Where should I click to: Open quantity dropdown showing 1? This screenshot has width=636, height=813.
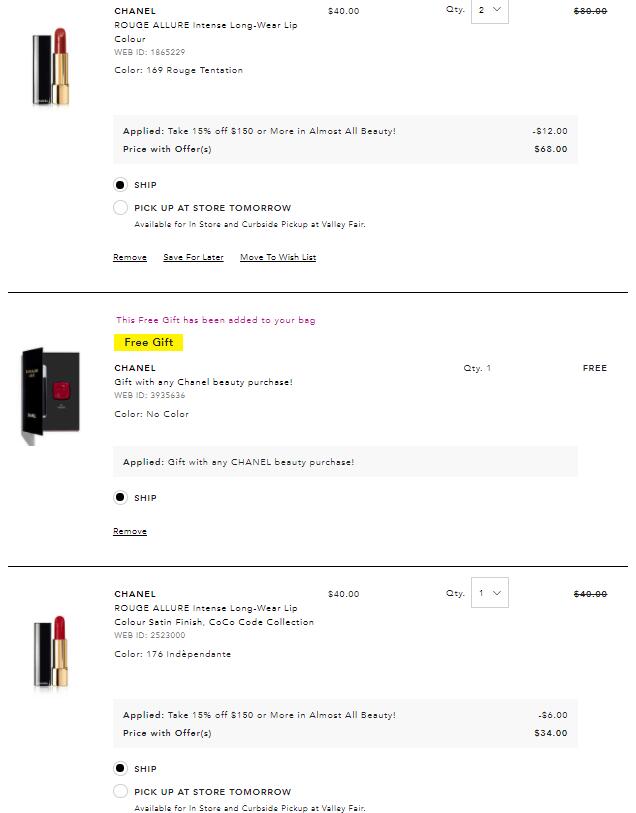pos(489,593)
